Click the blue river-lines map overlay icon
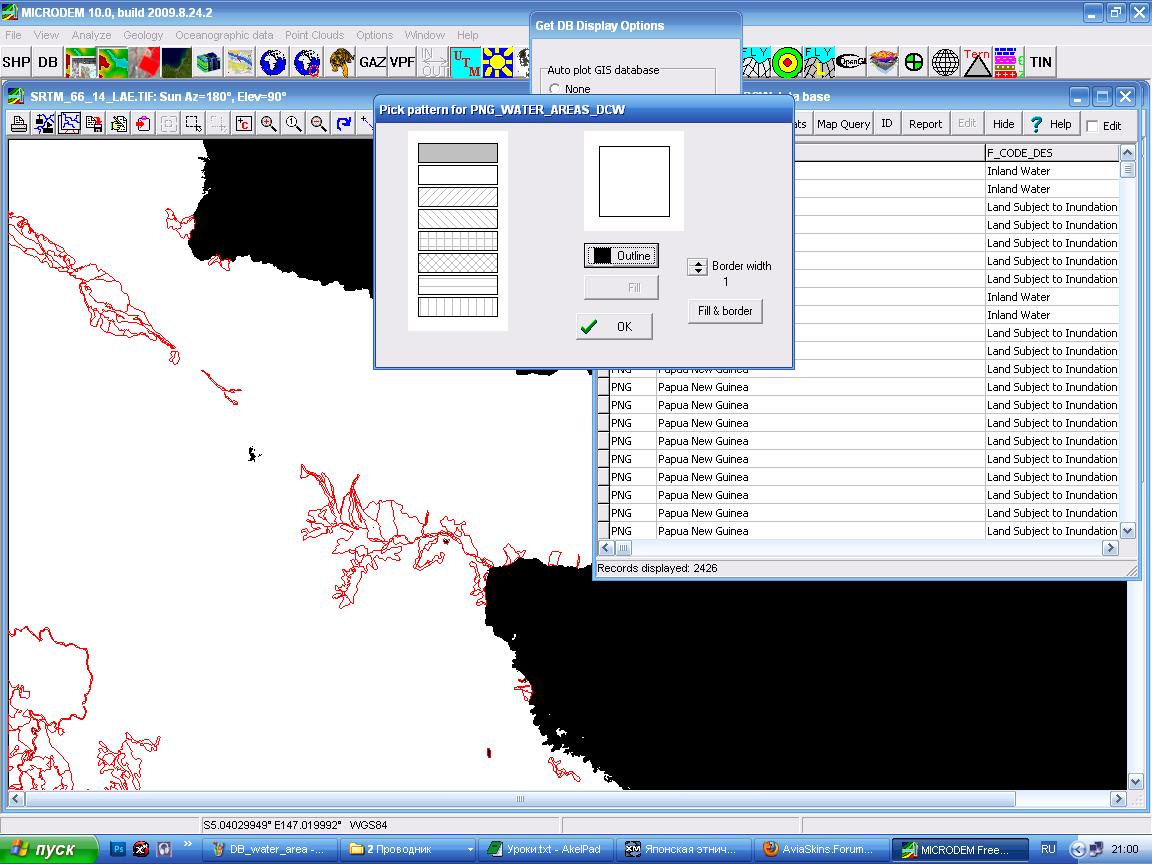The height and width of the screenshot is (864, 1152). click(x=69, y=123)
